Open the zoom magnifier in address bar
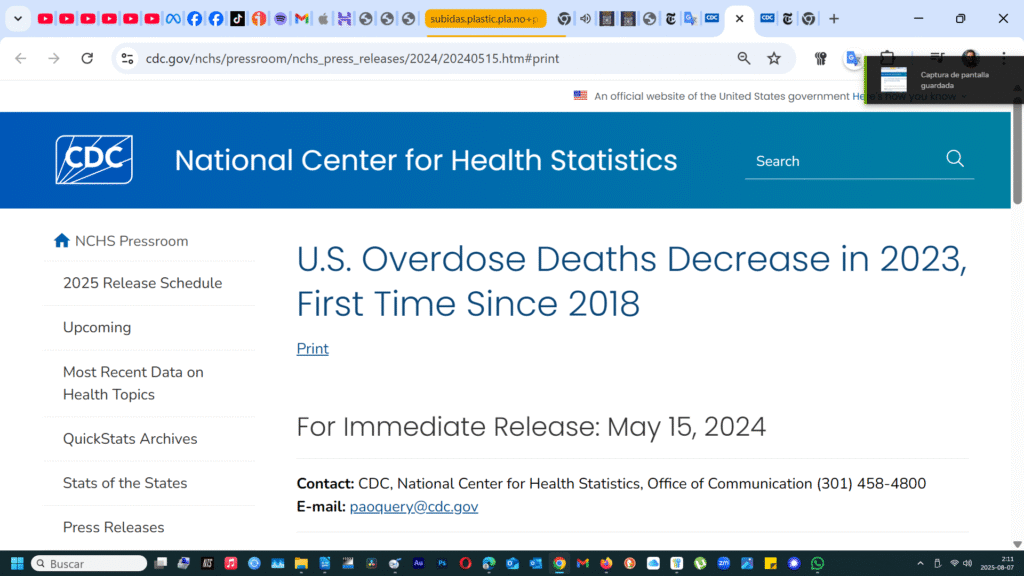Image resolution: width=1024 pixels, height=576 pixels. [x=744, y=59]
